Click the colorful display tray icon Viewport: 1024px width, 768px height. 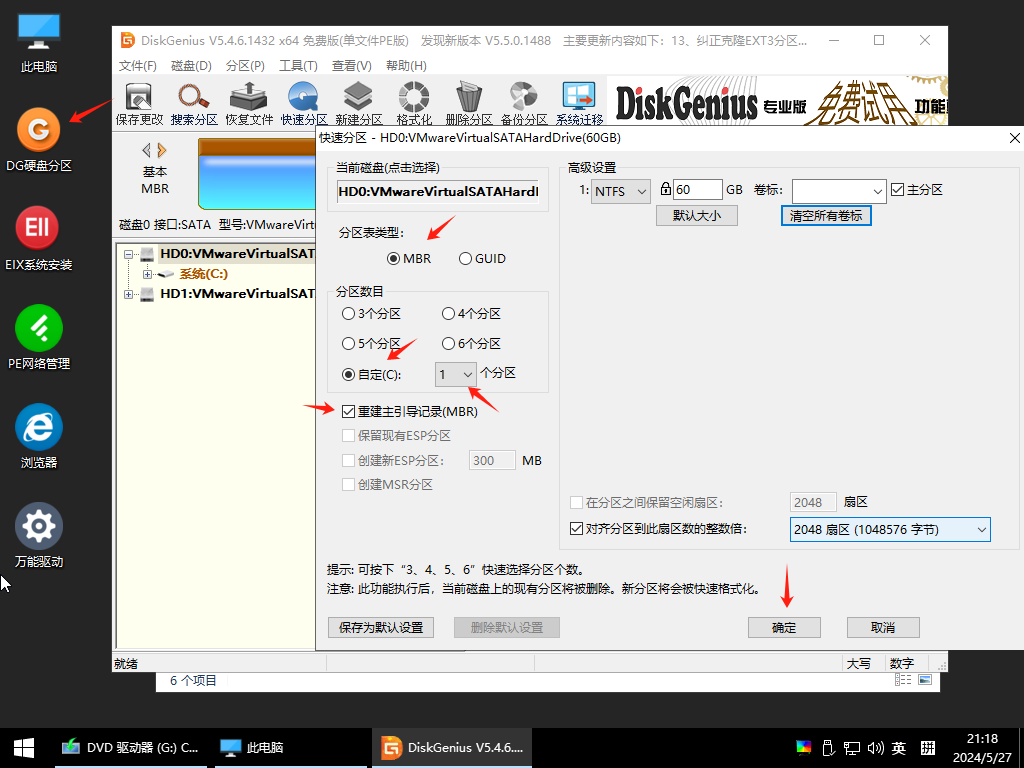[804, 748]
